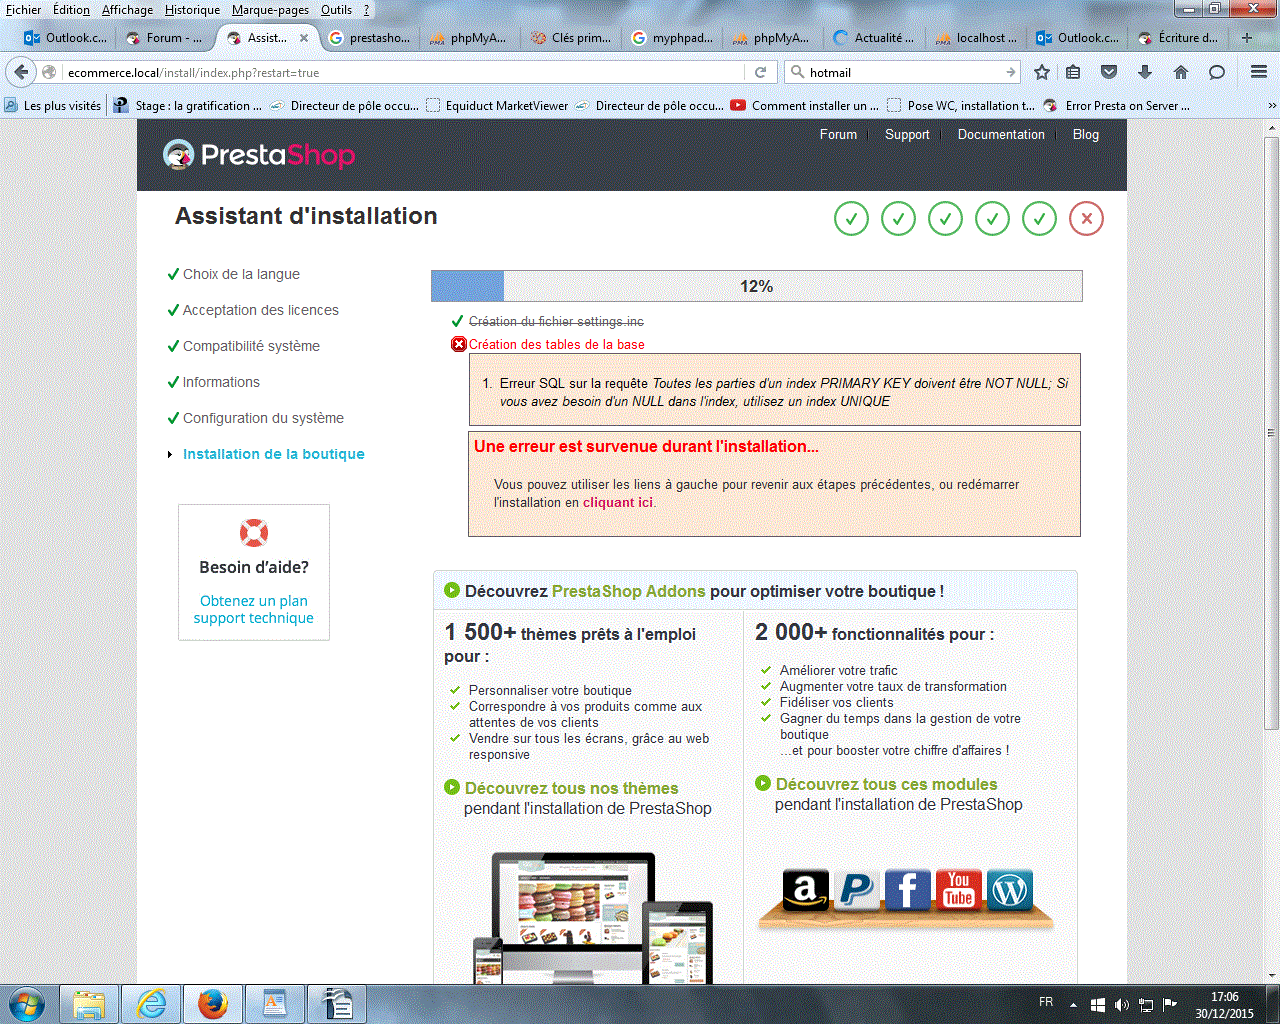
Task: Click the YouTube icon on the shelf
Action: 958,889
